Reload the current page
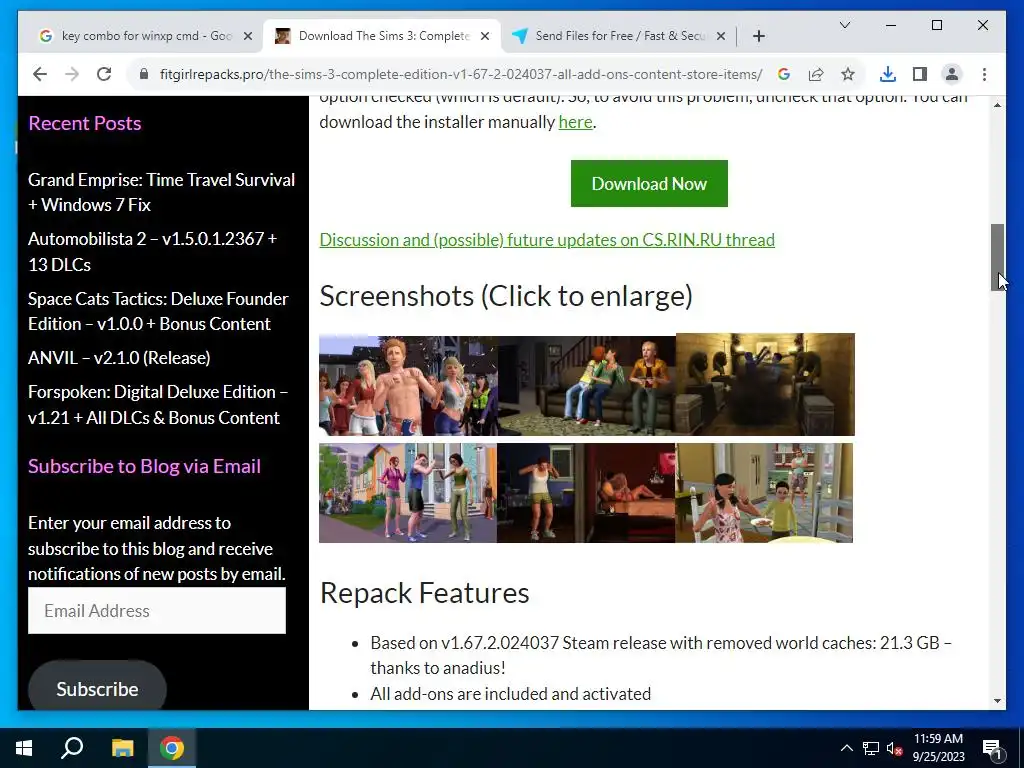The height and width of the screenshot is (768, 1024). point(104,74)
